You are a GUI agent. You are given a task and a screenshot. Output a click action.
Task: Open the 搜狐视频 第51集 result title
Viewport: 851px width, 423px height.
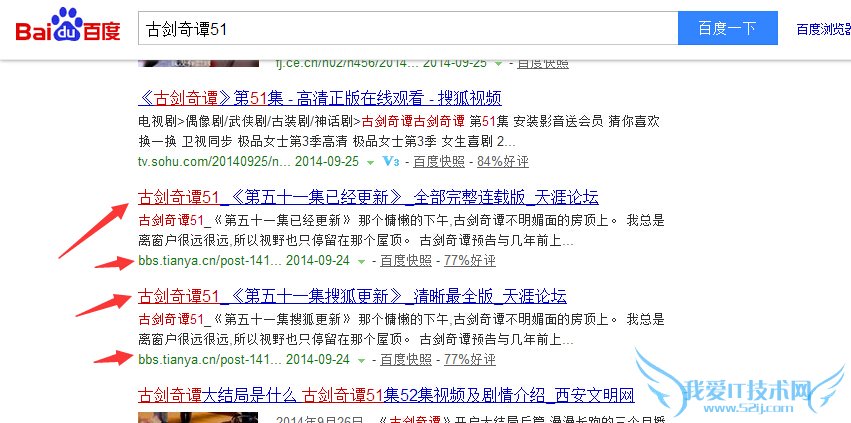(x=320, y=98)
